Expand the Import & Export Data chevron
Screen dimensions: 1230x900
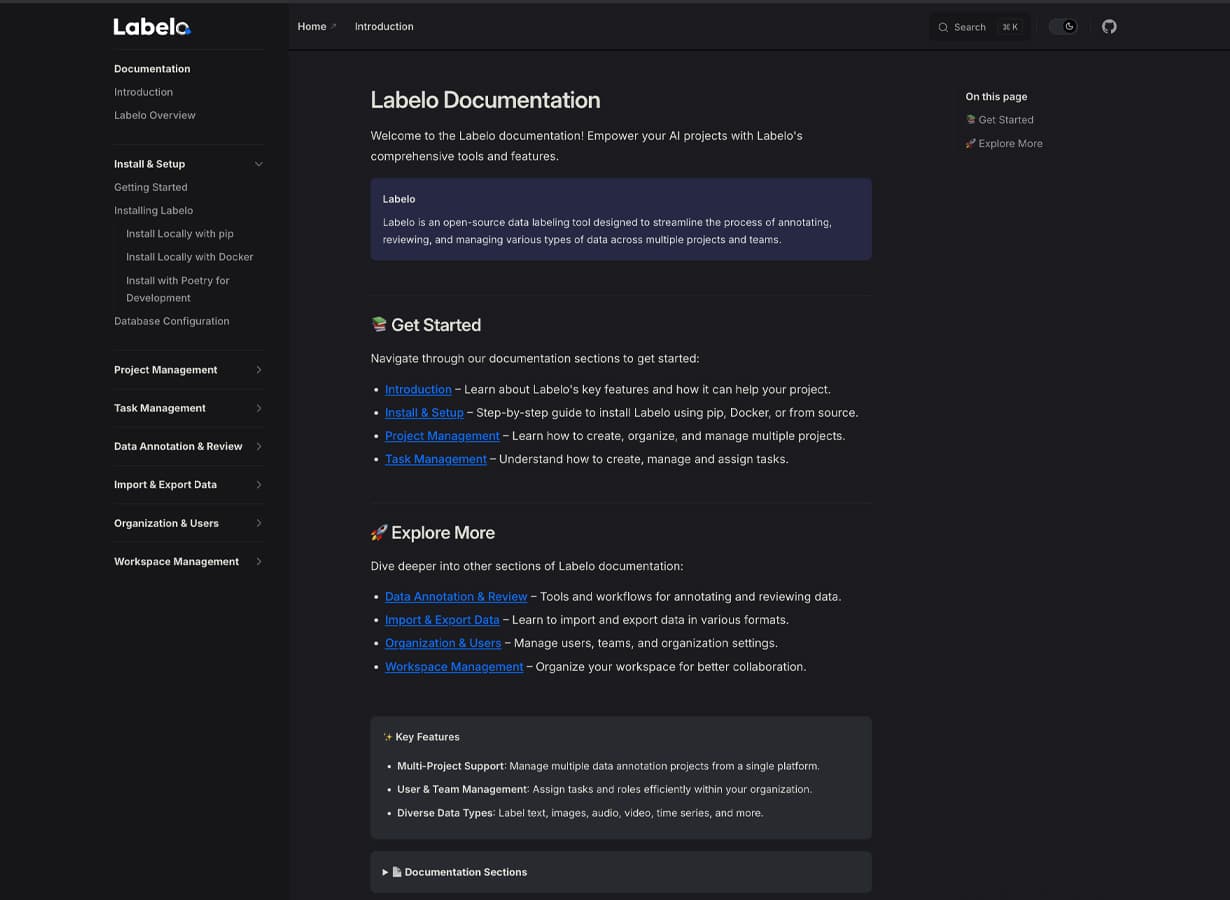[259, 485]
